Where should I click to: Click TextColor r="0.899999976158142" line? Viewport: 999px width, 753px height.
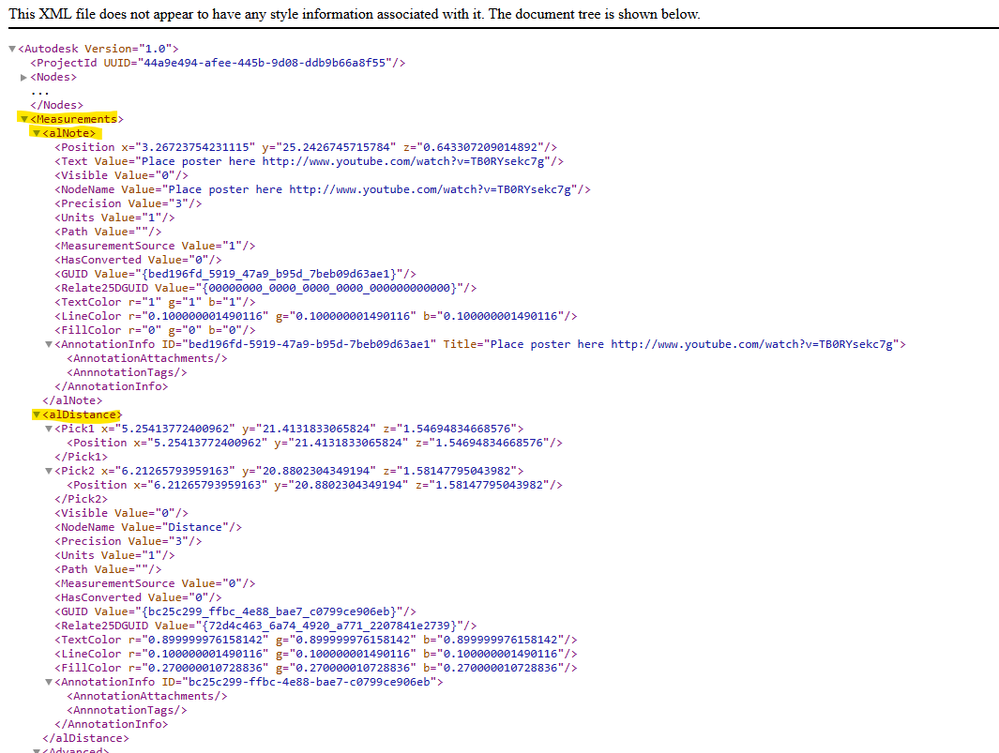[x=316, y=640]
